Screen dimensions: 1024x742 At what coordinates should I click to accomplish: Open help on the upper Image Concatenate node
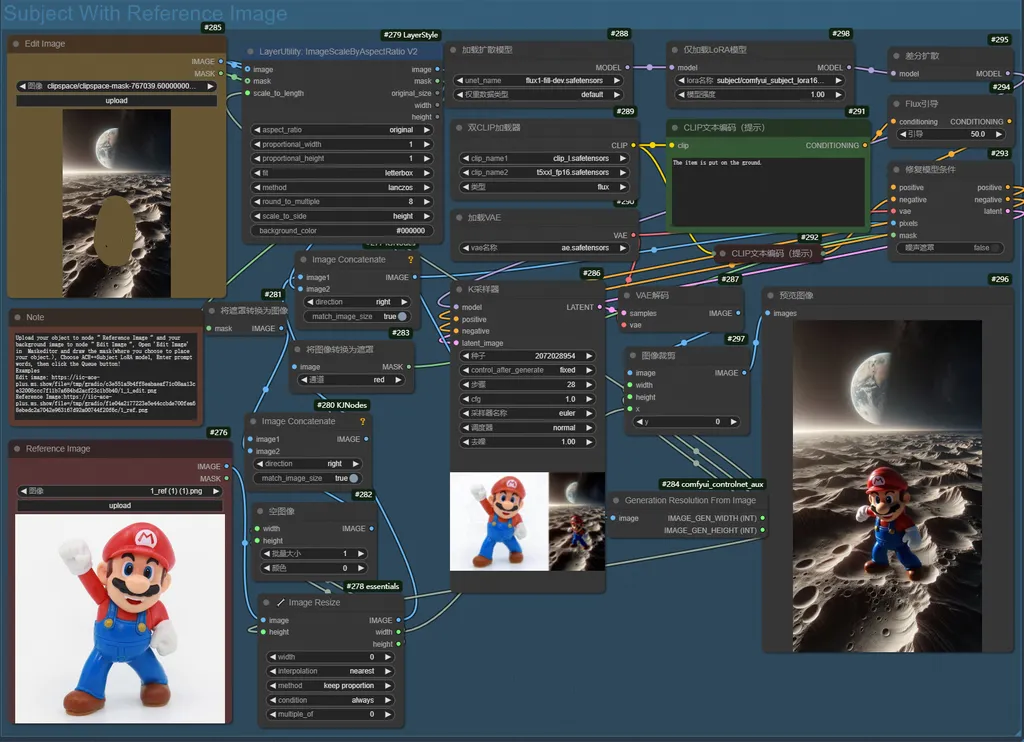tap(411, 260)
